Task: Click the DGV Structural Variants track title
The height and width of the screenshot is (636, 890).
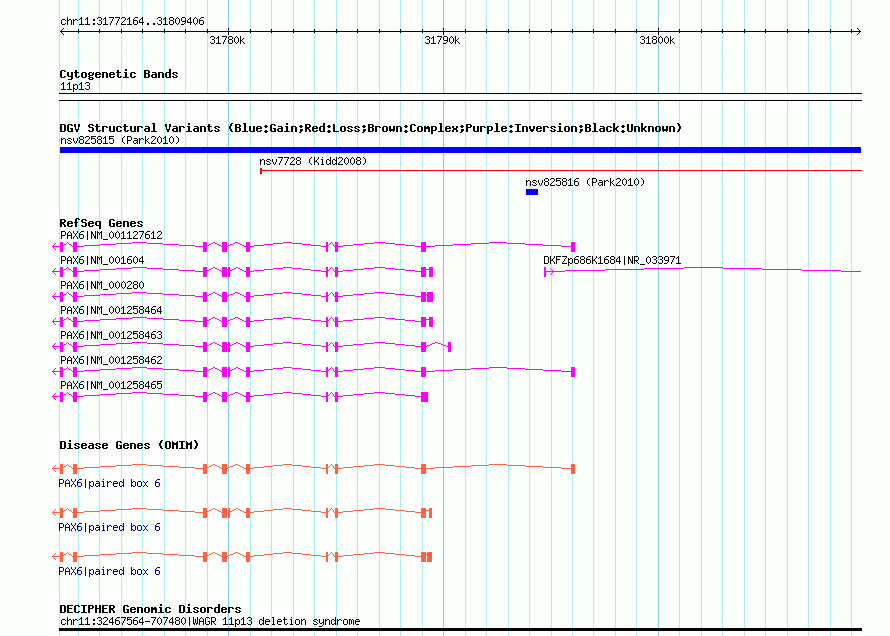Action: pos(370,128)
